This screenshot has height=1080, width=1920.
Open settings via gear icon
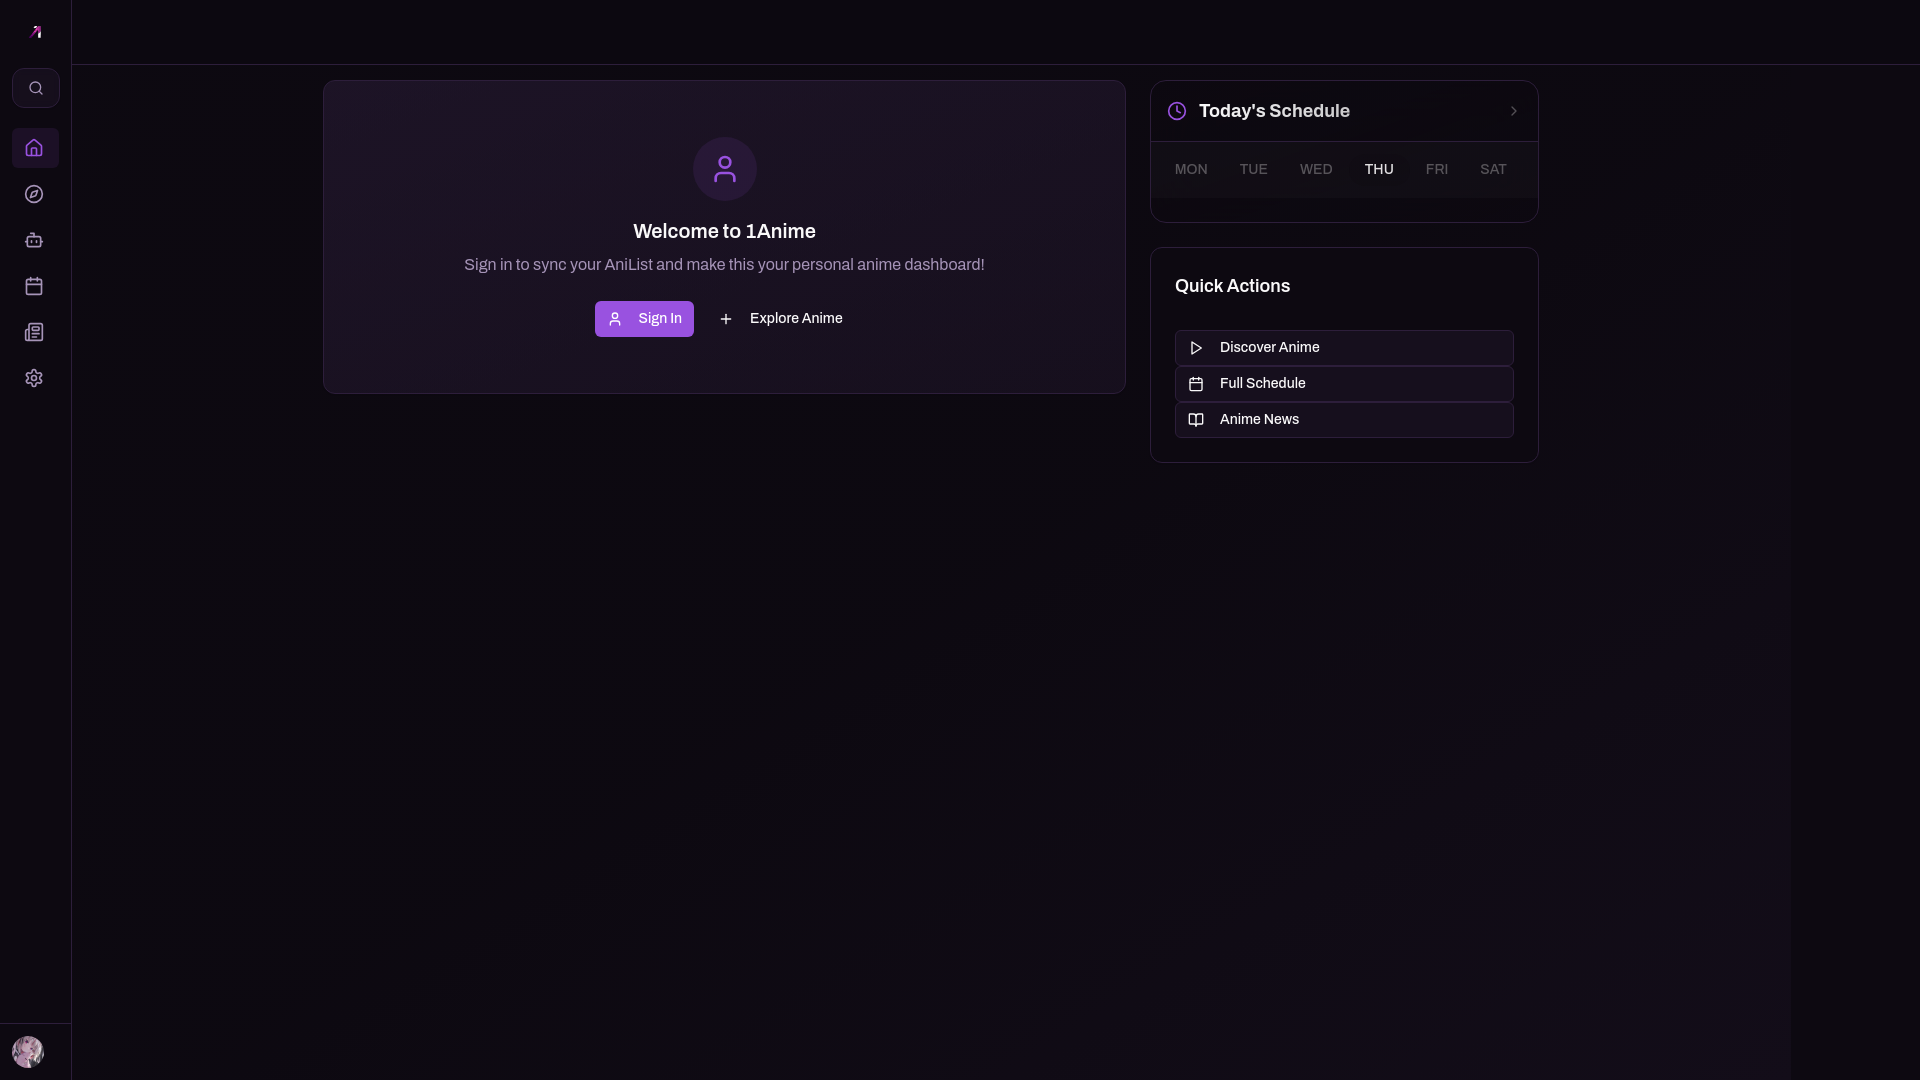34,378
